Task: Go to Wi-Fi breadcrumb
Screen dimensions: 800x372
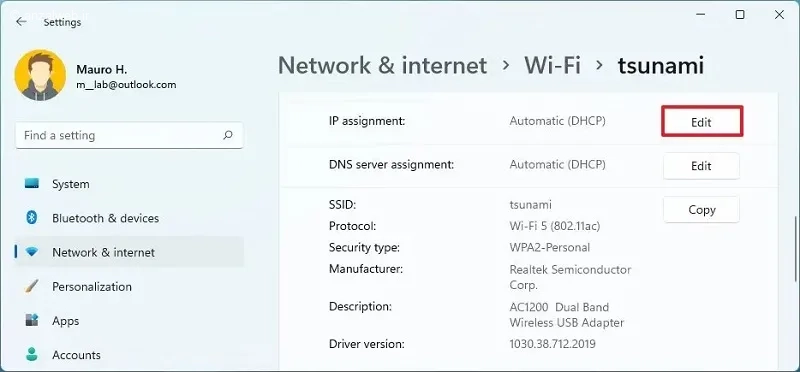Action: tap(553, 65)
